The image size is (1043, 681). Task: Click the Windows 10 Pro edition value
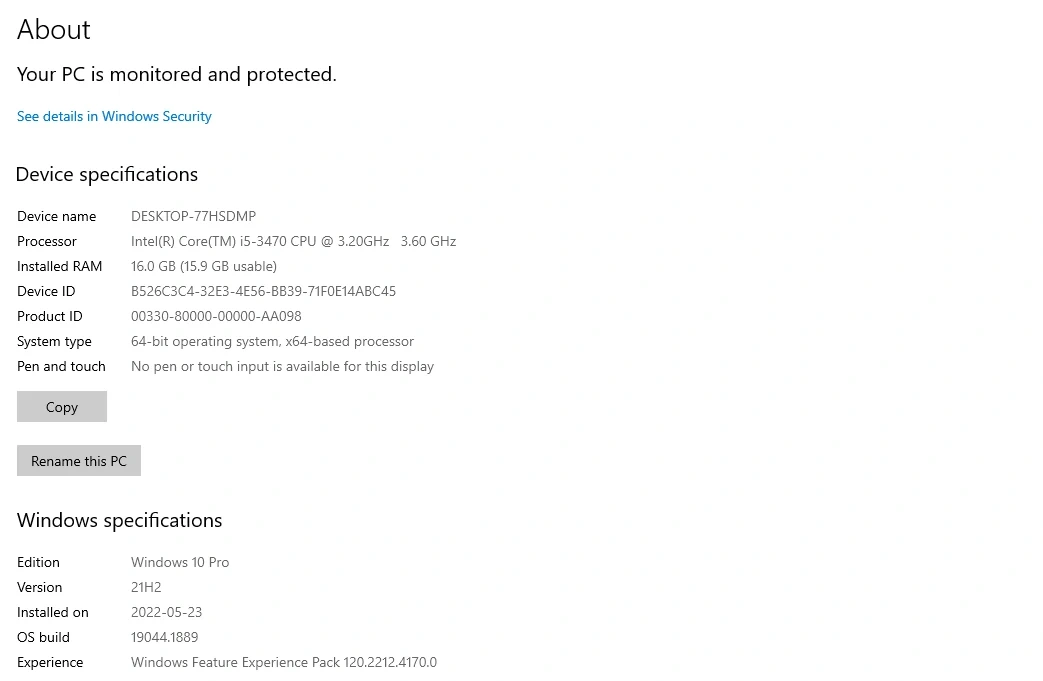tap(180, 562)
